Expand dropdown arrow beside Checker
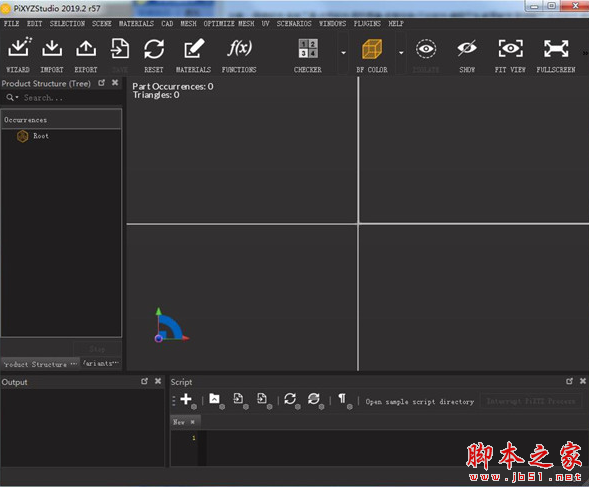The image size is (589, 487). (x=343, y=53)
